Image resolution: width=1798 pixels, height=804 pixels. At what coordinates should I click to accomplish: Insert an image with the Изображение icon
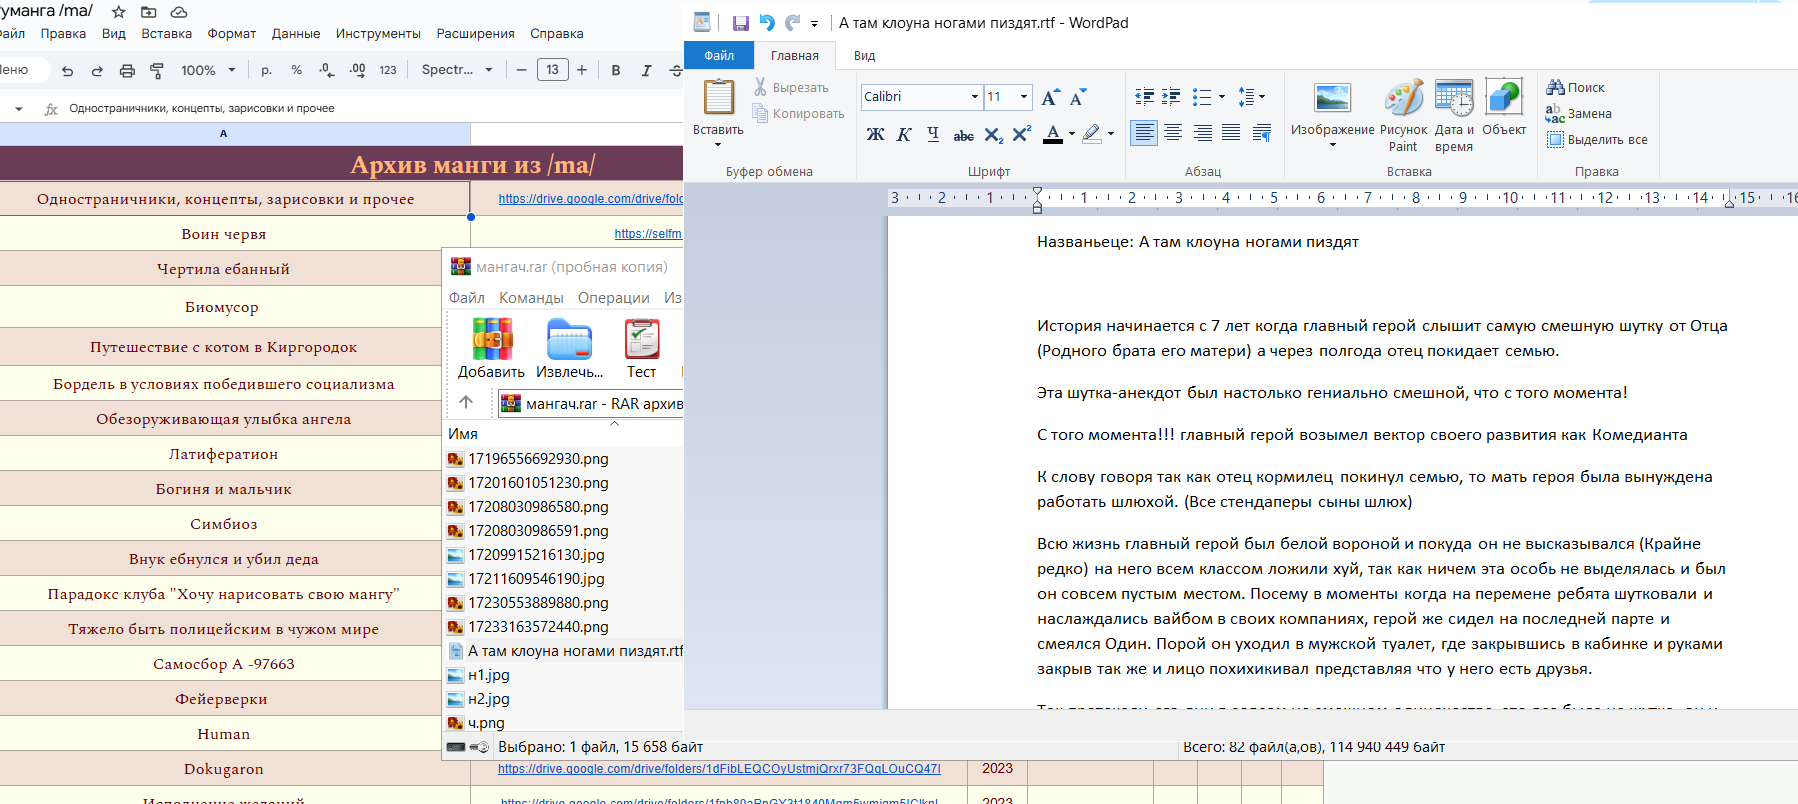coord(1332,98)
